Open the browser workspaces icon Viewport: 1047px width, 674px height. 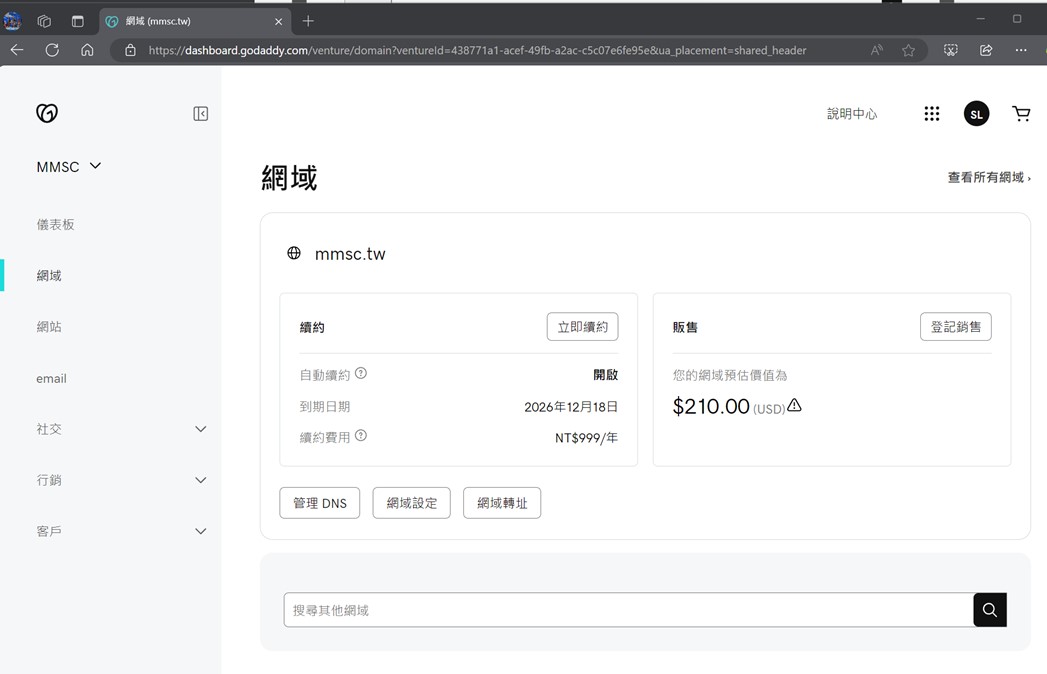click(44, 21)
